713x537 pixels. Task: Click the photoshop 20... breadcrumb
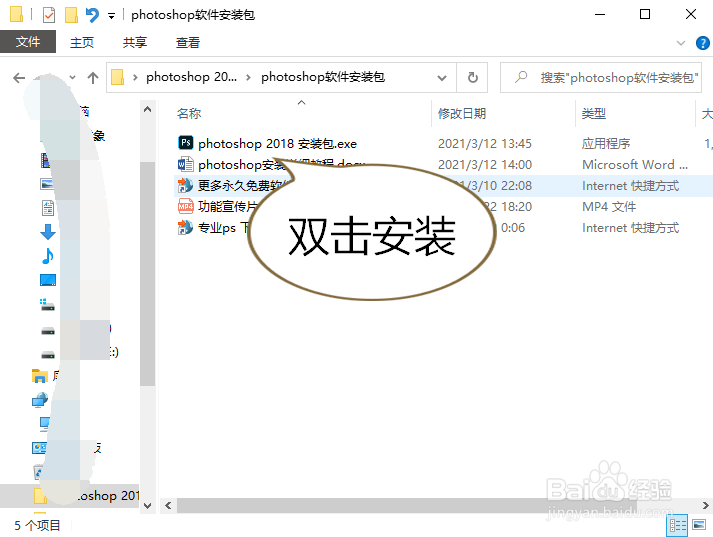pos(191,77)
